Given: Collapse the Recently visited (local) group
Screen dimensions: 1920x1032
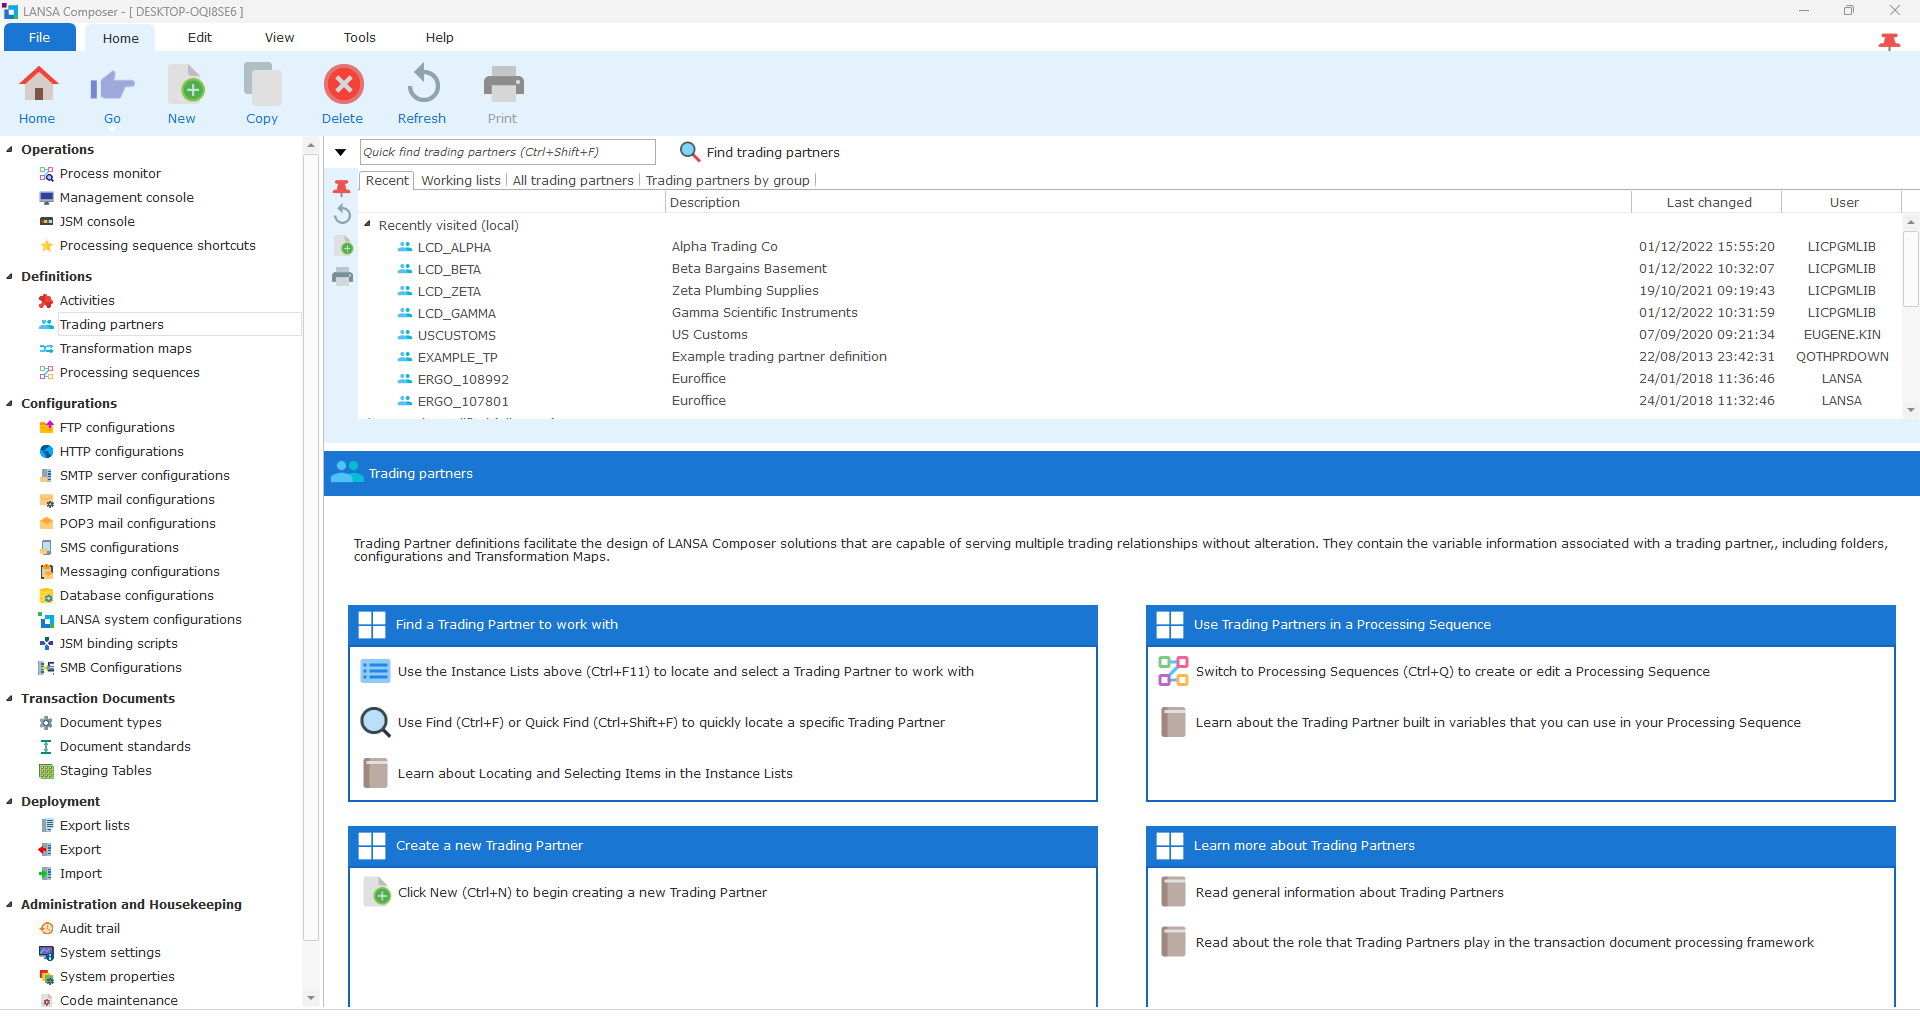Looking at the screenshot, I should (x=368, y=225).
